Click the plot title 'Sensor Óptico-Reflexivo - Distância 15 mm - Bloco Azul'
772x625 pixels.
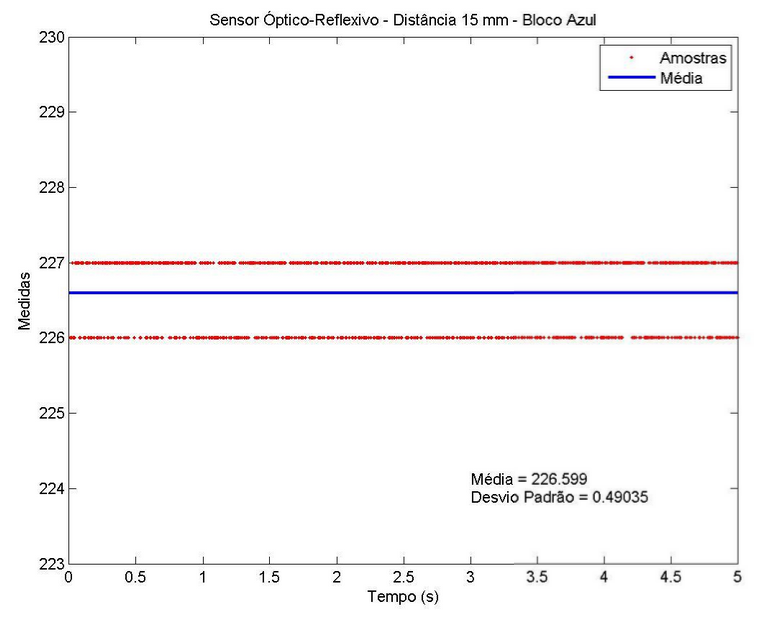403,20
